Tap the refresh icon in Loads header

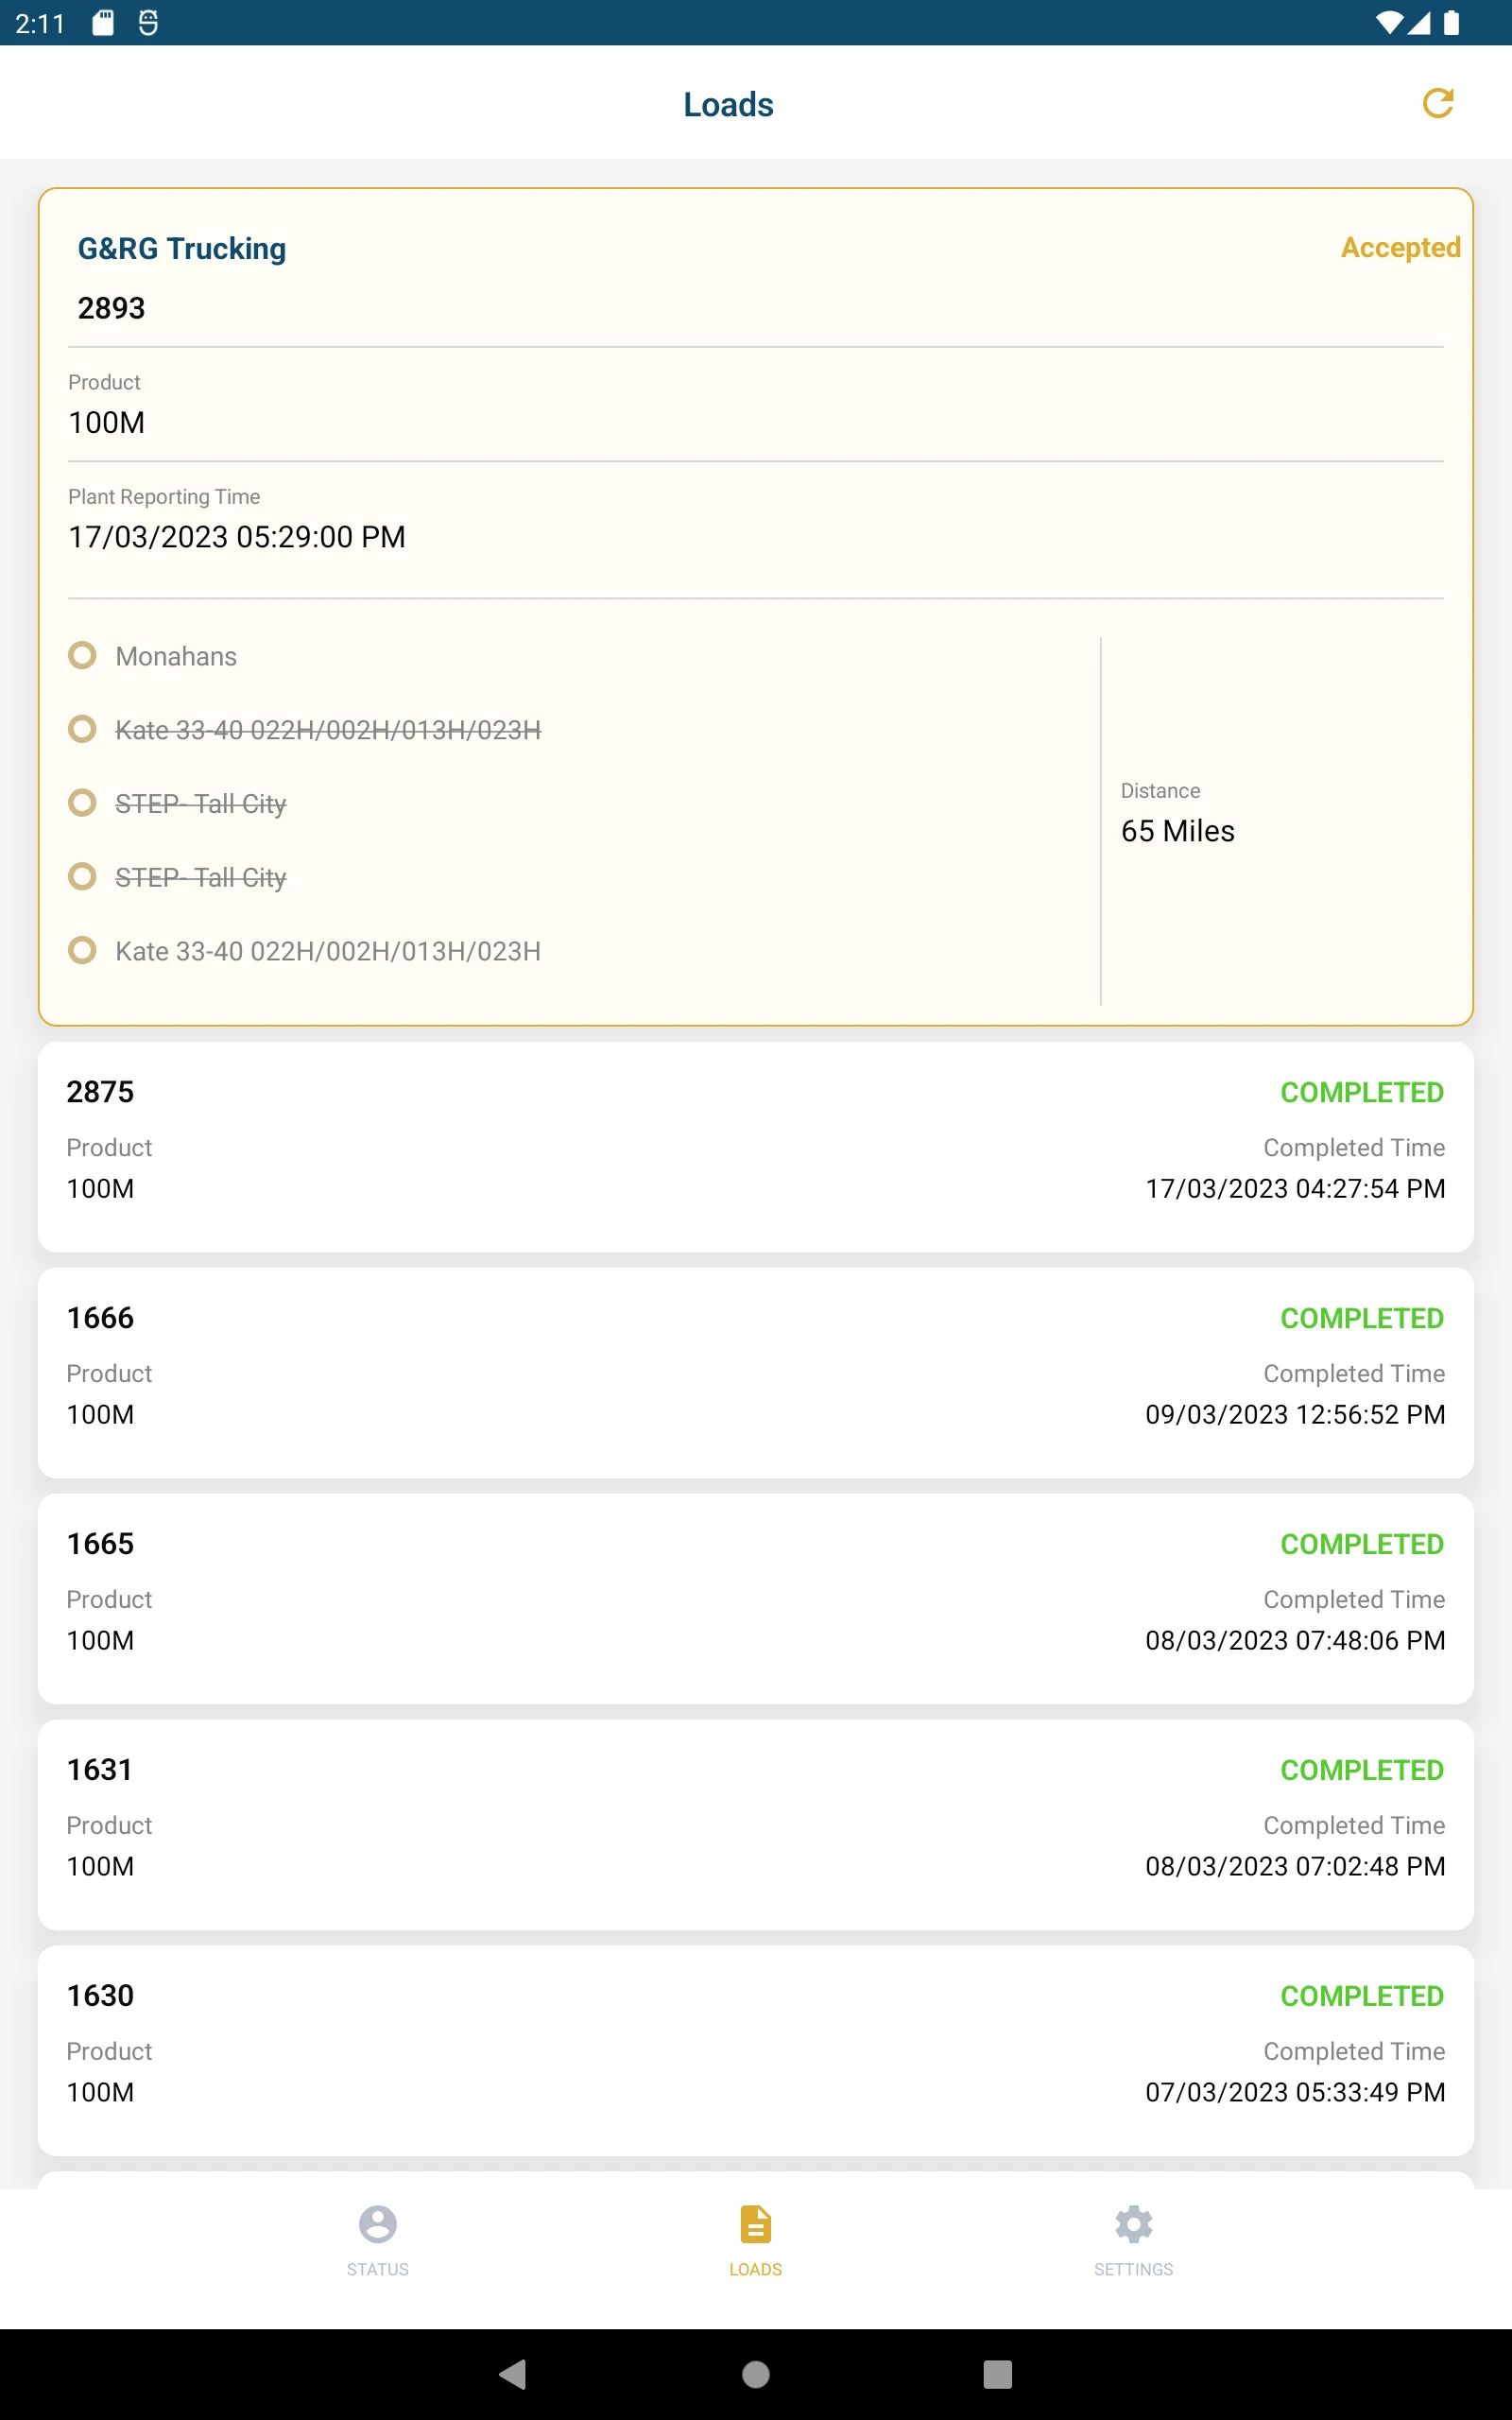(1437, 103)
